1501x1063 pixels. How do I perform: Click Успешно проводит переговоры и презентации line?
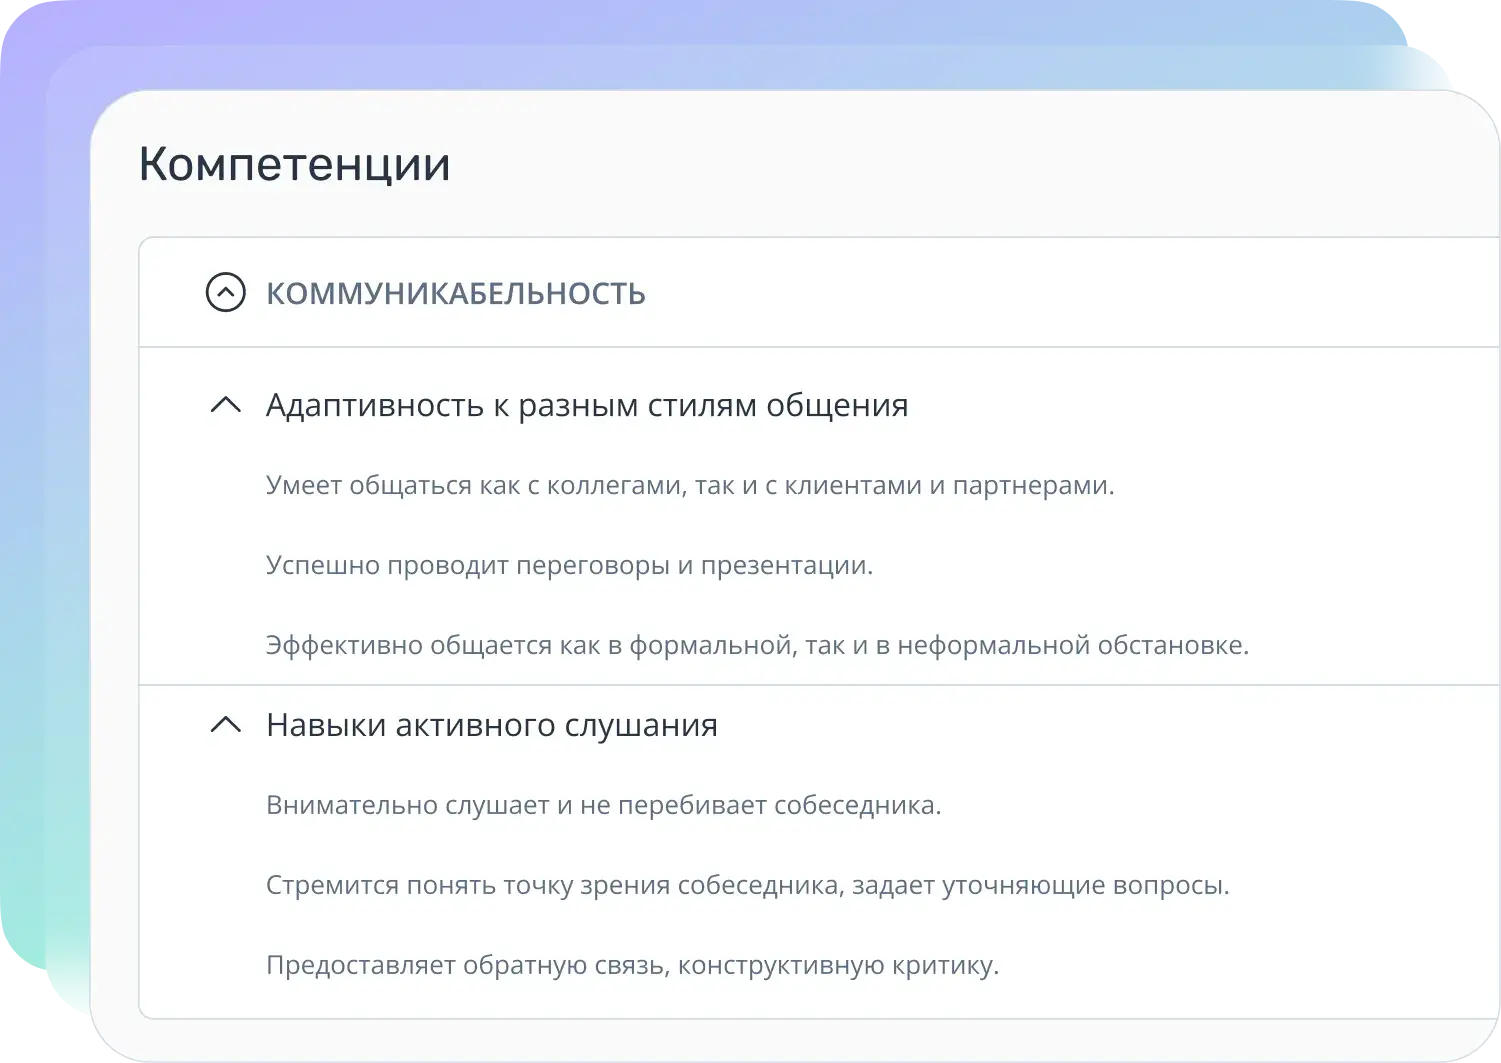tap(570, 566)
